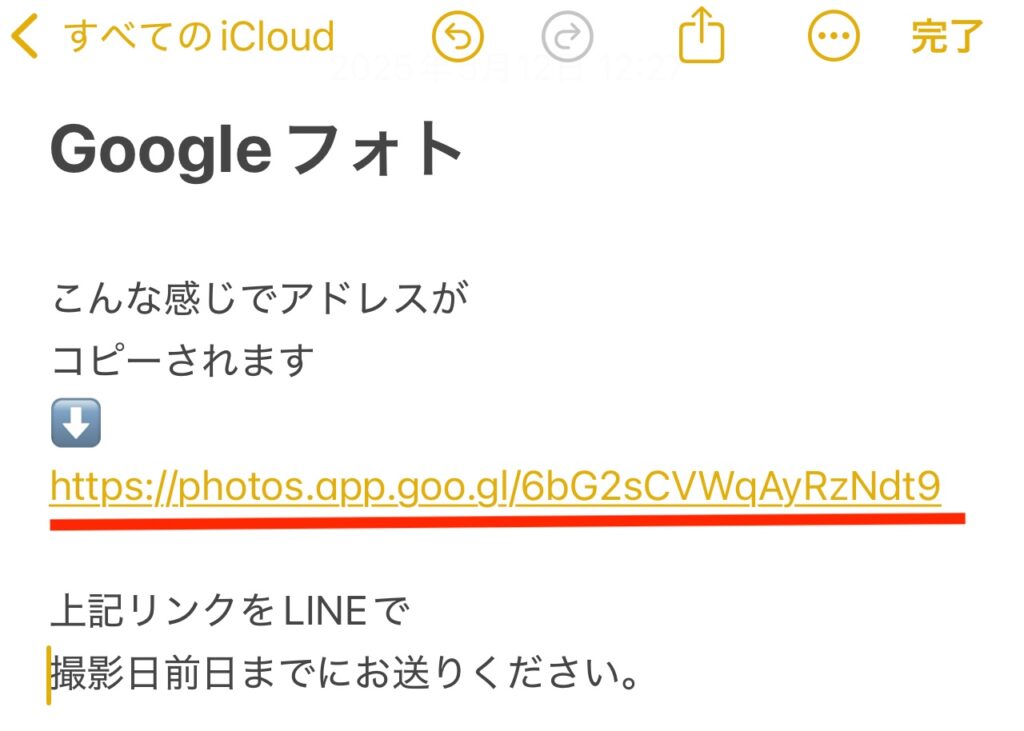Open the photos.app.goo.gl link
Screen dimensions: 1024x731
[495, 487]
